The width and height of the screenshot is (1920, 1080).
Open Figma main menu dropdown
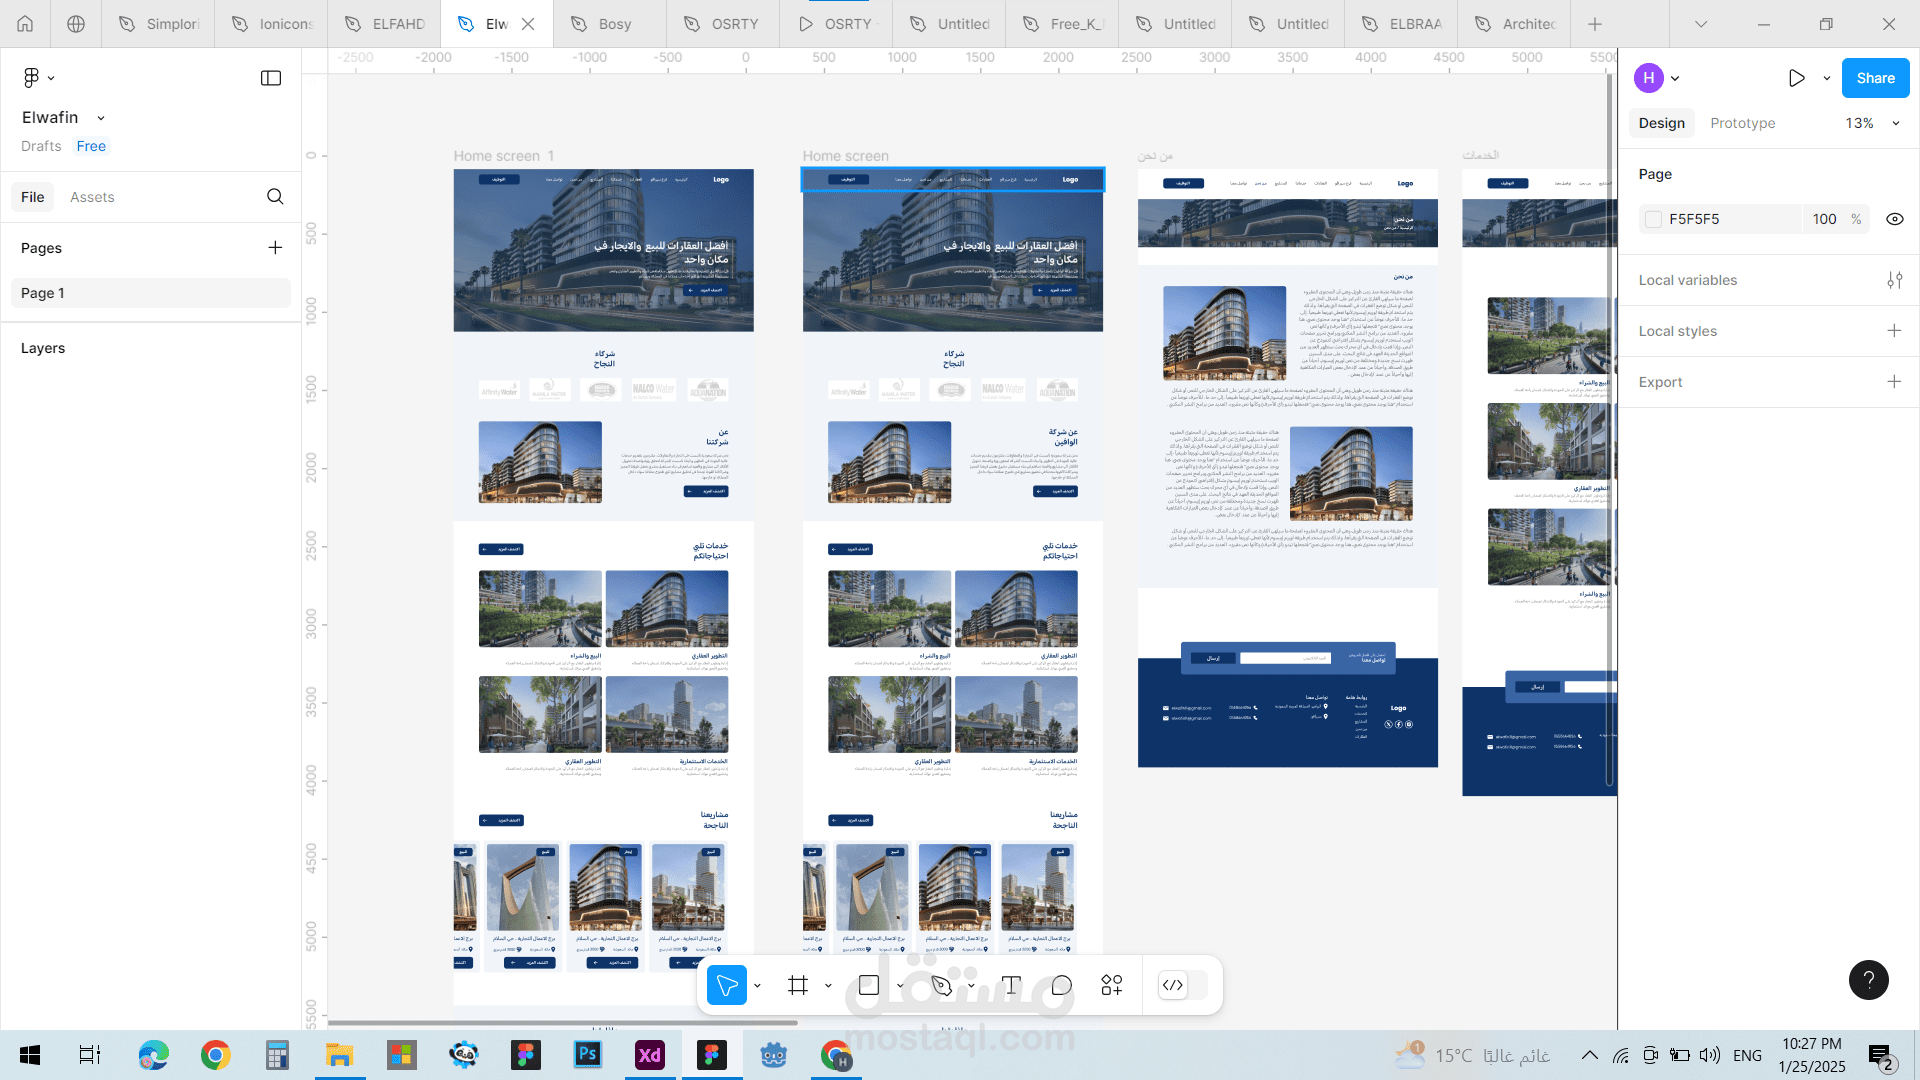(38, 78)
